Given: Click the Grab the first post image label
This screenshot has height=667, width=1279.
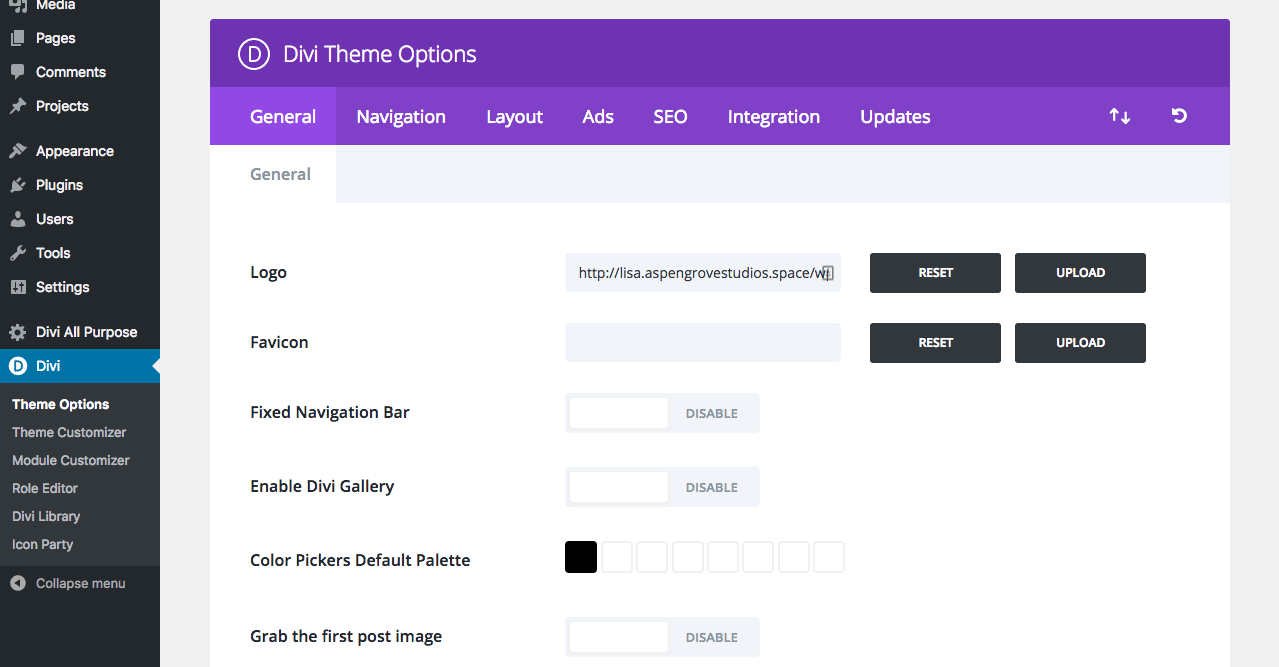Looking at the screenshot, I should coord(346,636).
